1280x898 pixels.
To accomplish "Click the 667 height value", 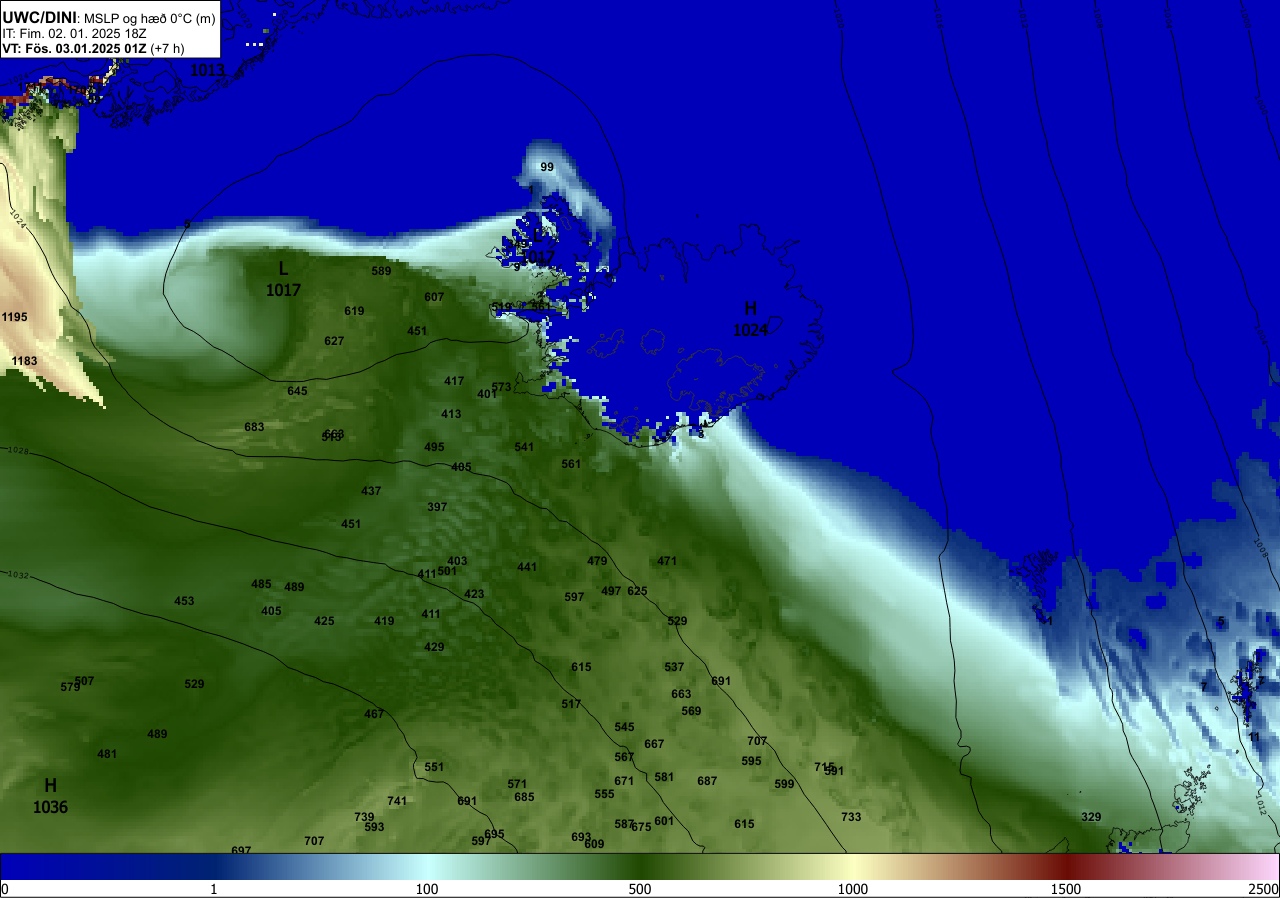I will 654,744.
